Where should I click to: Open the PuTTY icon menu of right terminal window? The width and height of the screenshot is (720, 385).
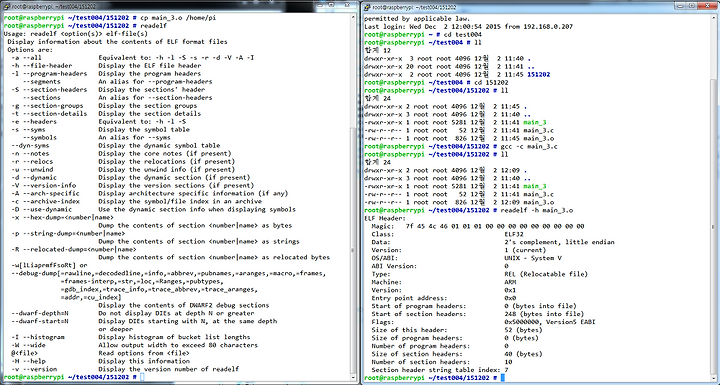[x=367, y=7]
